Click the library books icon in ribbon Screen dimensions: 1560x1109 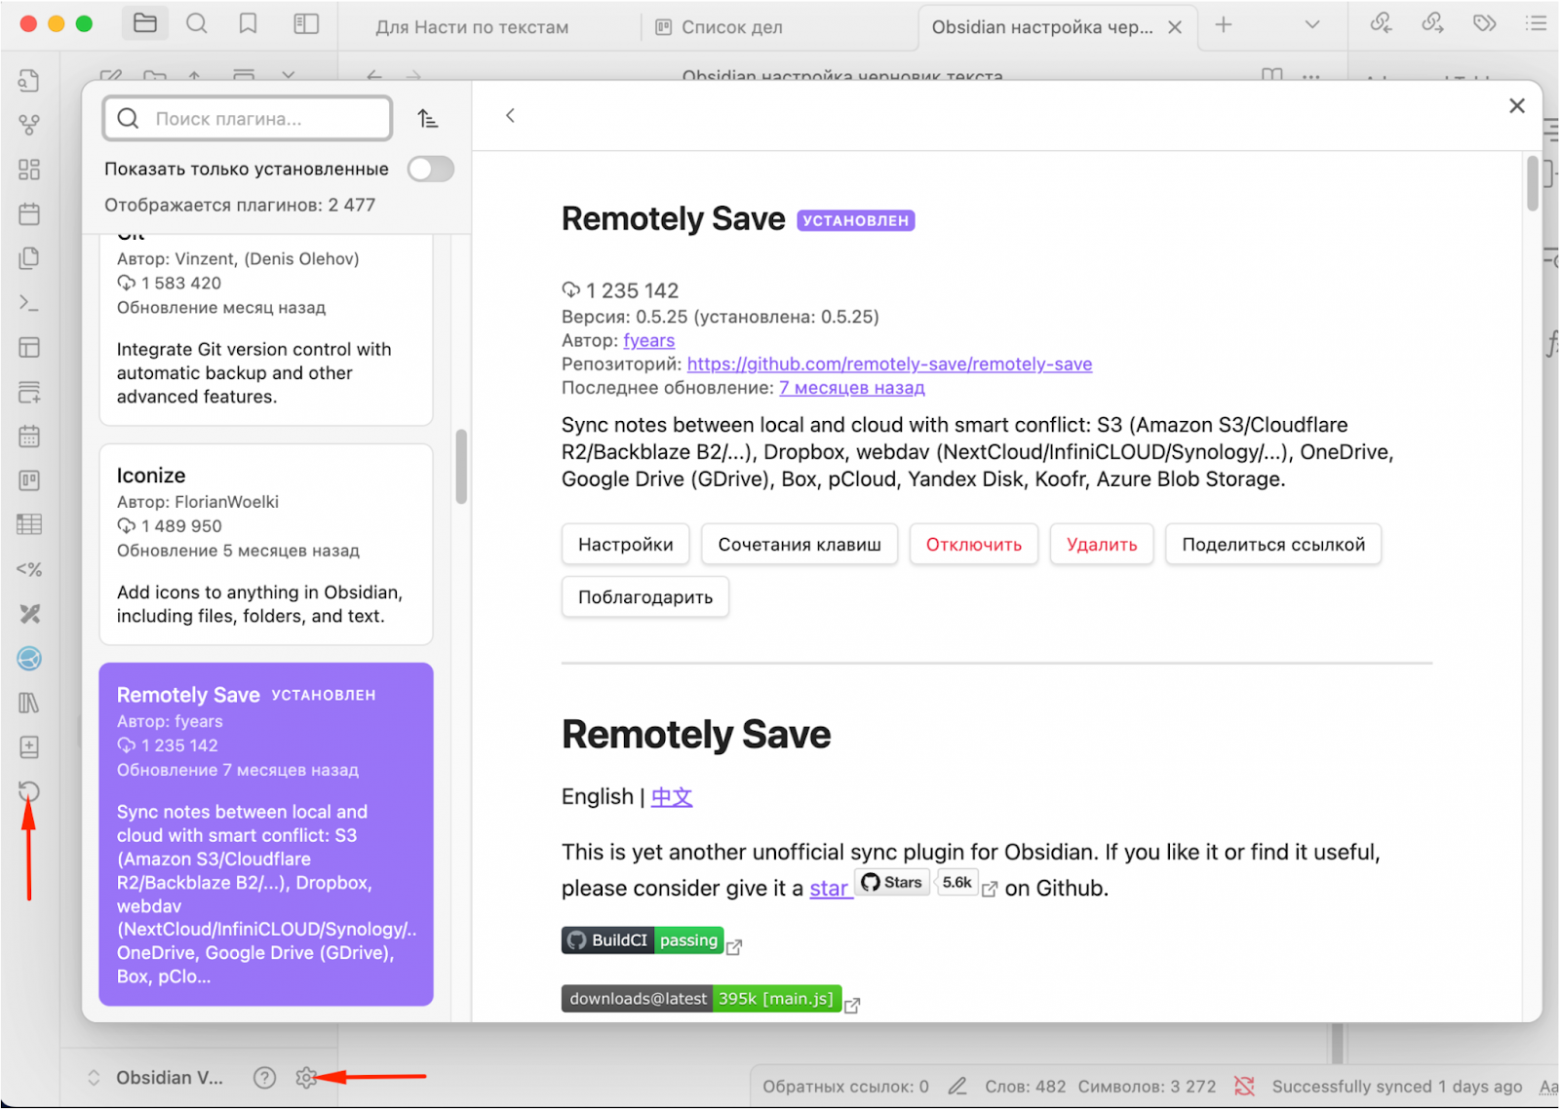point(29,703)
